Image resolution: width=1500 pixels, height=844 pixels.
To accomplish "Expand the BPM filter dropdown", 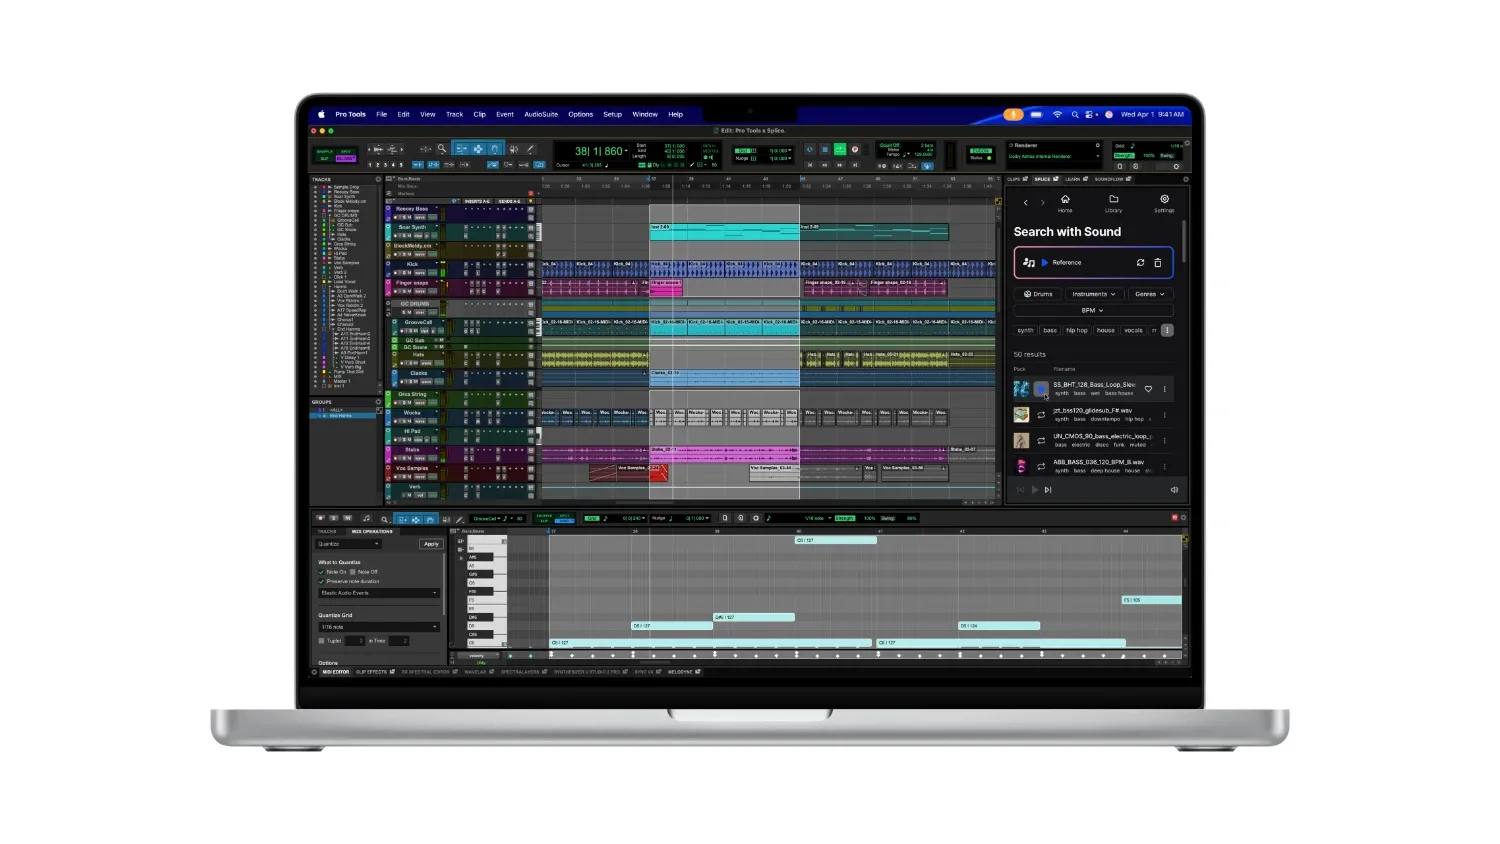I will [1091, 310].
